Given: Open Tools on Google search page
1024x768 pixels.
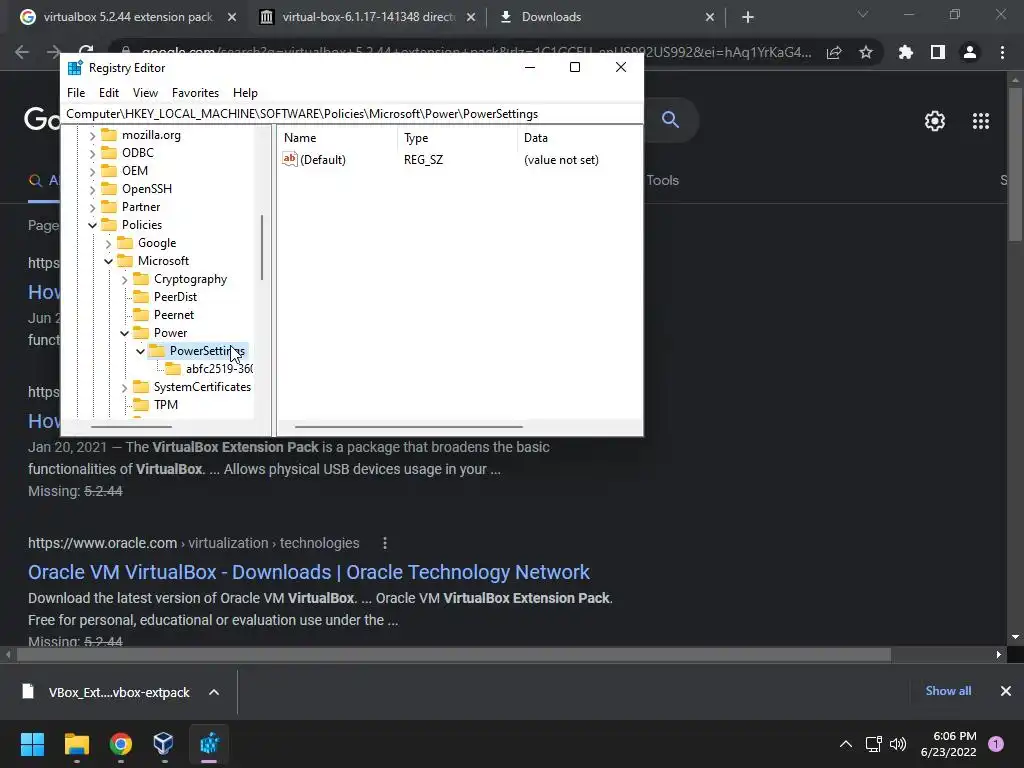Looking at the screenshot, I should 662,180.
